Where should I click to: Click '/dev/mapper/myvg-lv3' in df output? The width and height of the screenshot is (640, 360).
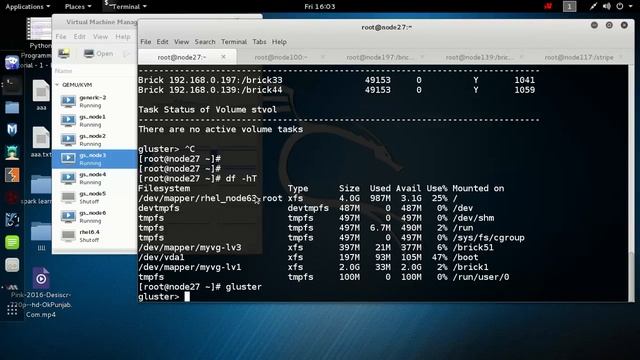click(x=190, y=247)
